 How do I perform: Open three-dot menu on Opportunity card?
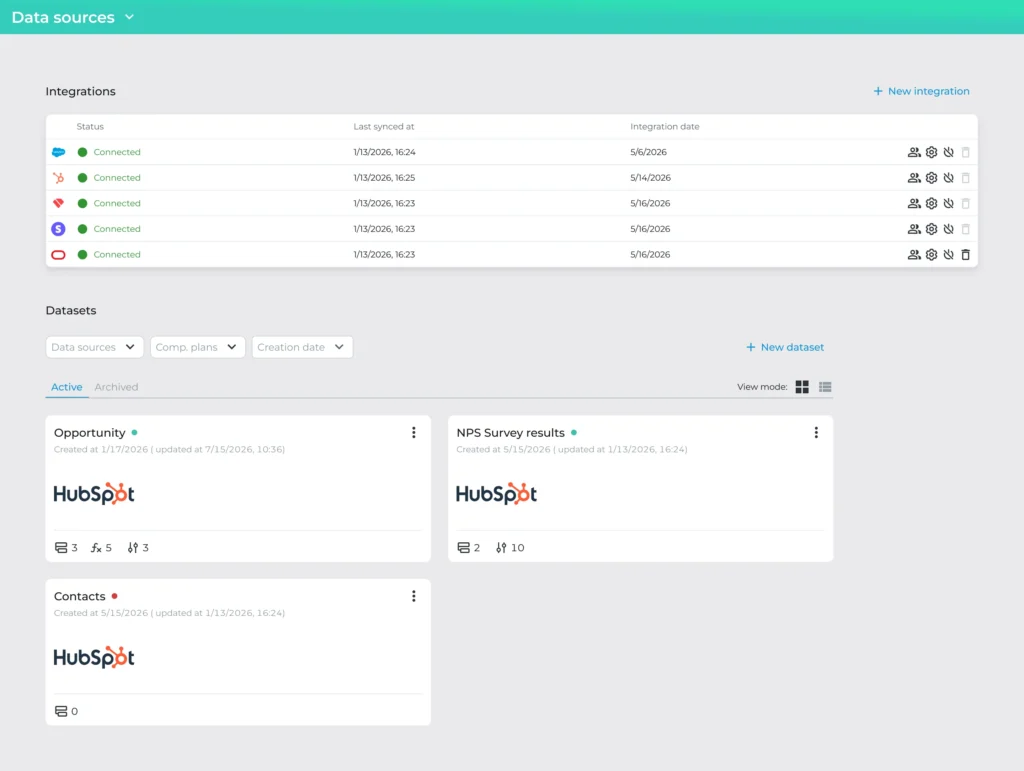point(413,432)
